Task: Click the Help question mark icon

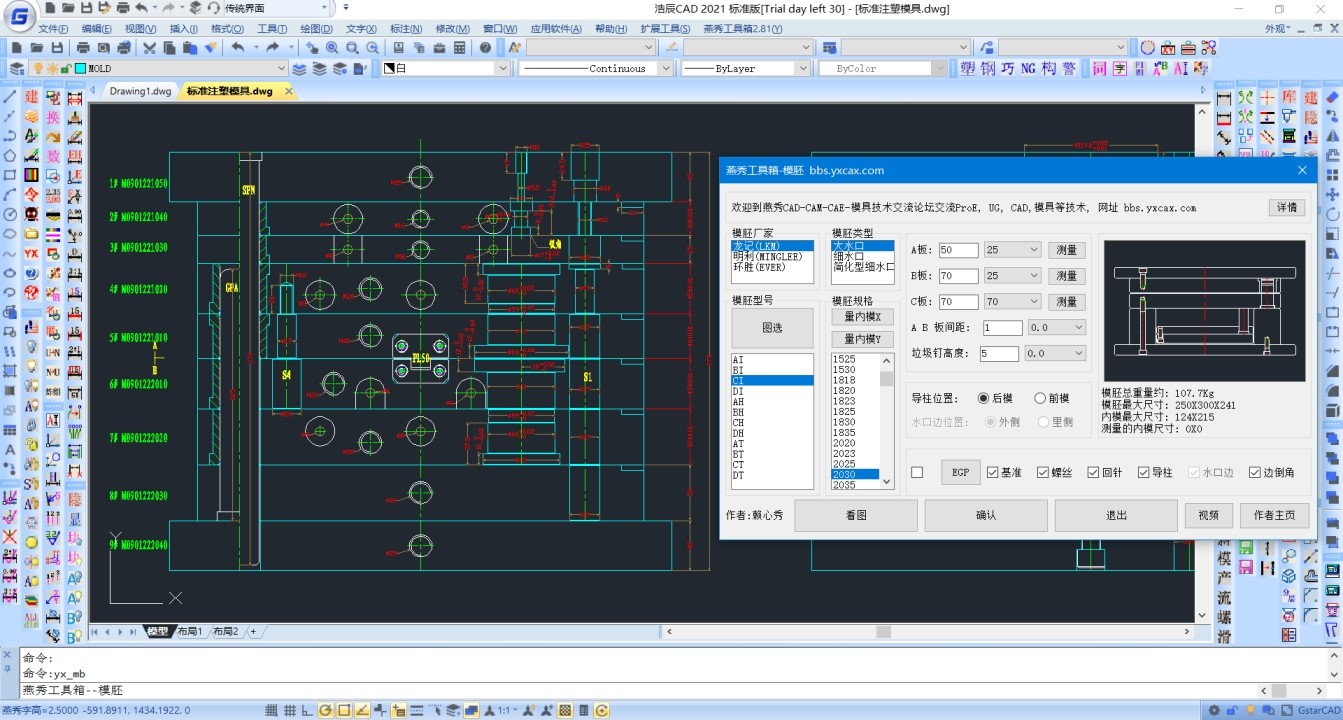Action: 485,47
